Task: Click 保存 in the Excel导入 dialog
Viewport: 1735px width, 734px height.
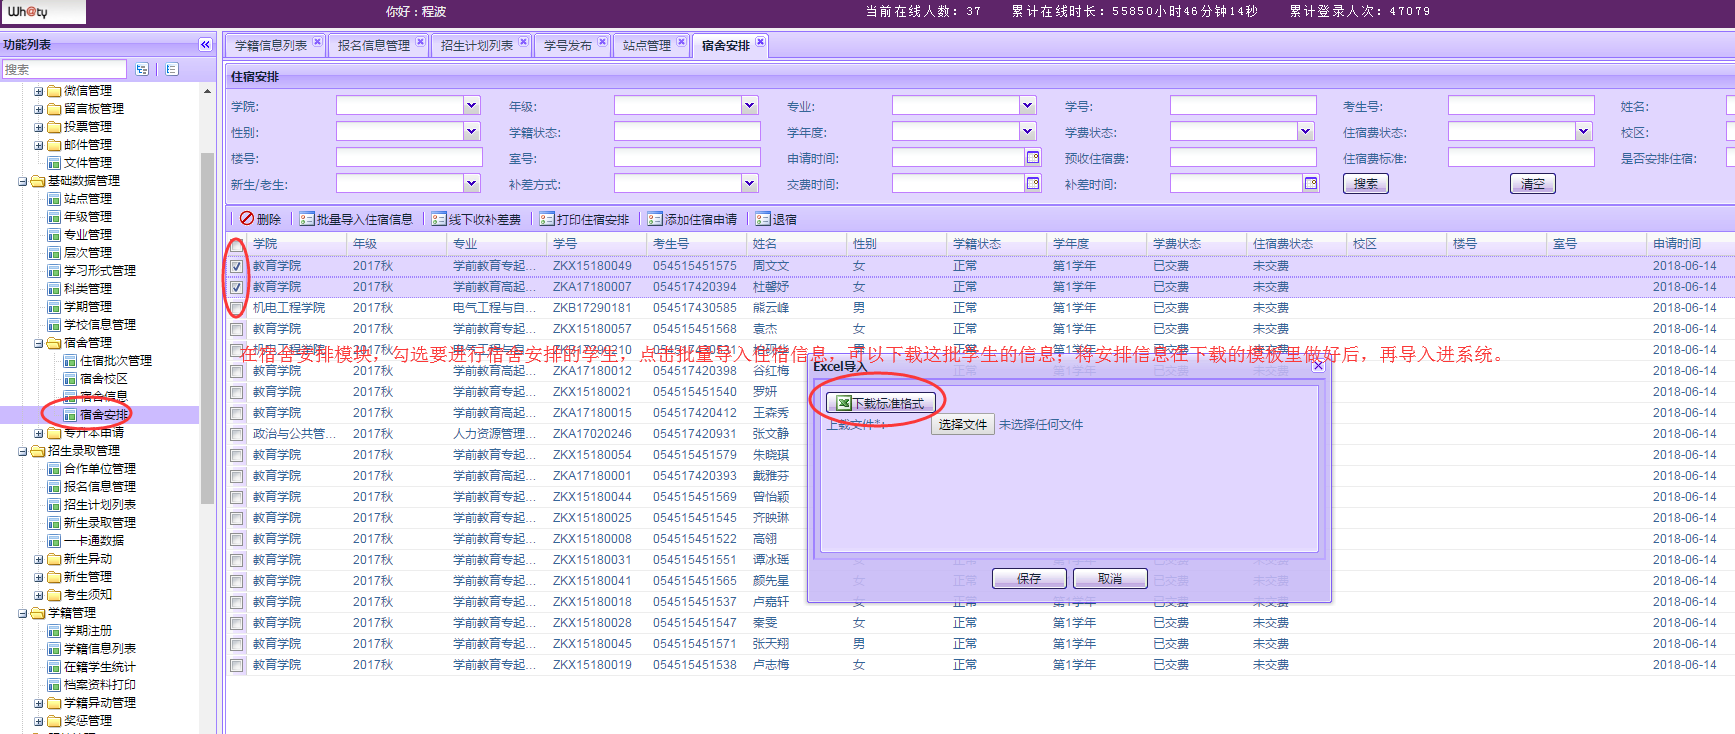Action: tap(1029, 579)
